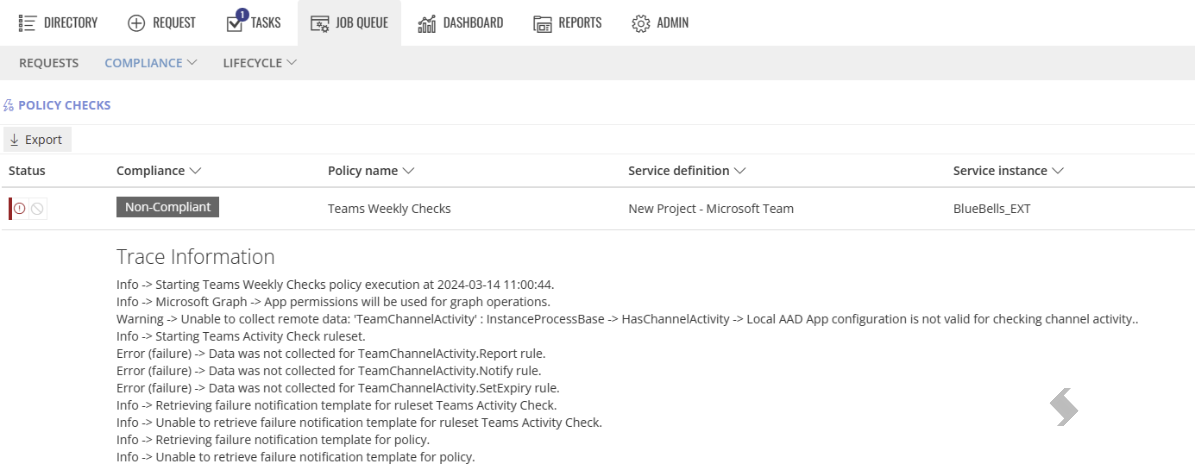1195x469 pixels.
Task: Select the Requests submenu item
Action: 49,63
